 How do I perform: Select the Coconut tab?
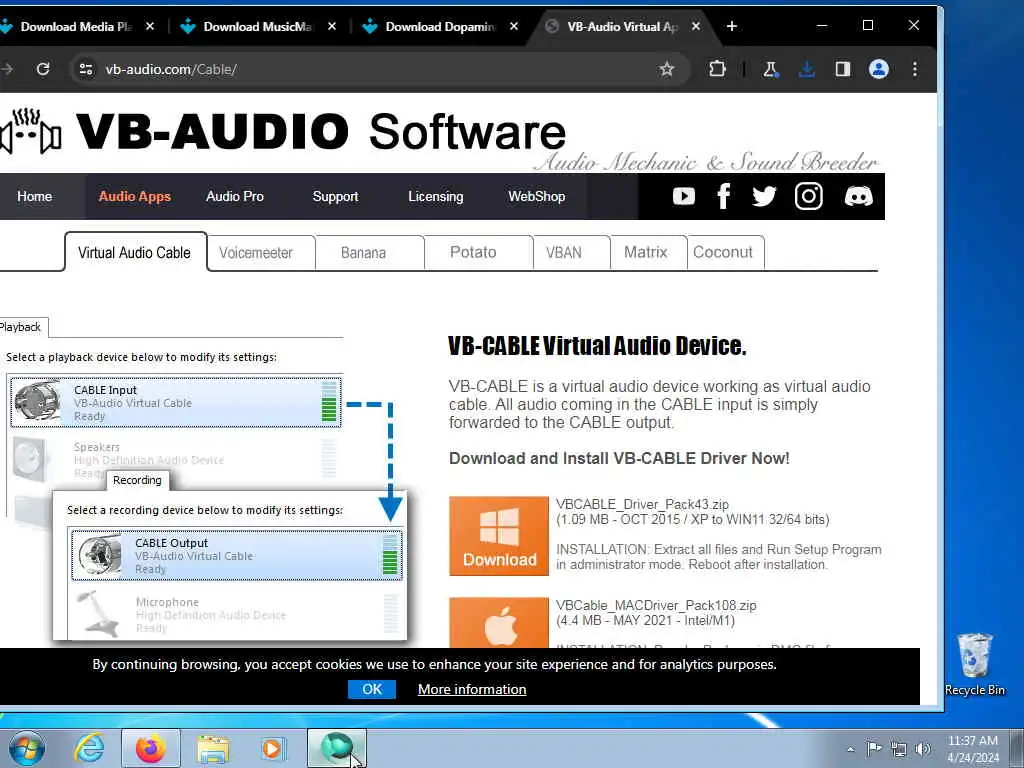tap(726, 253)
